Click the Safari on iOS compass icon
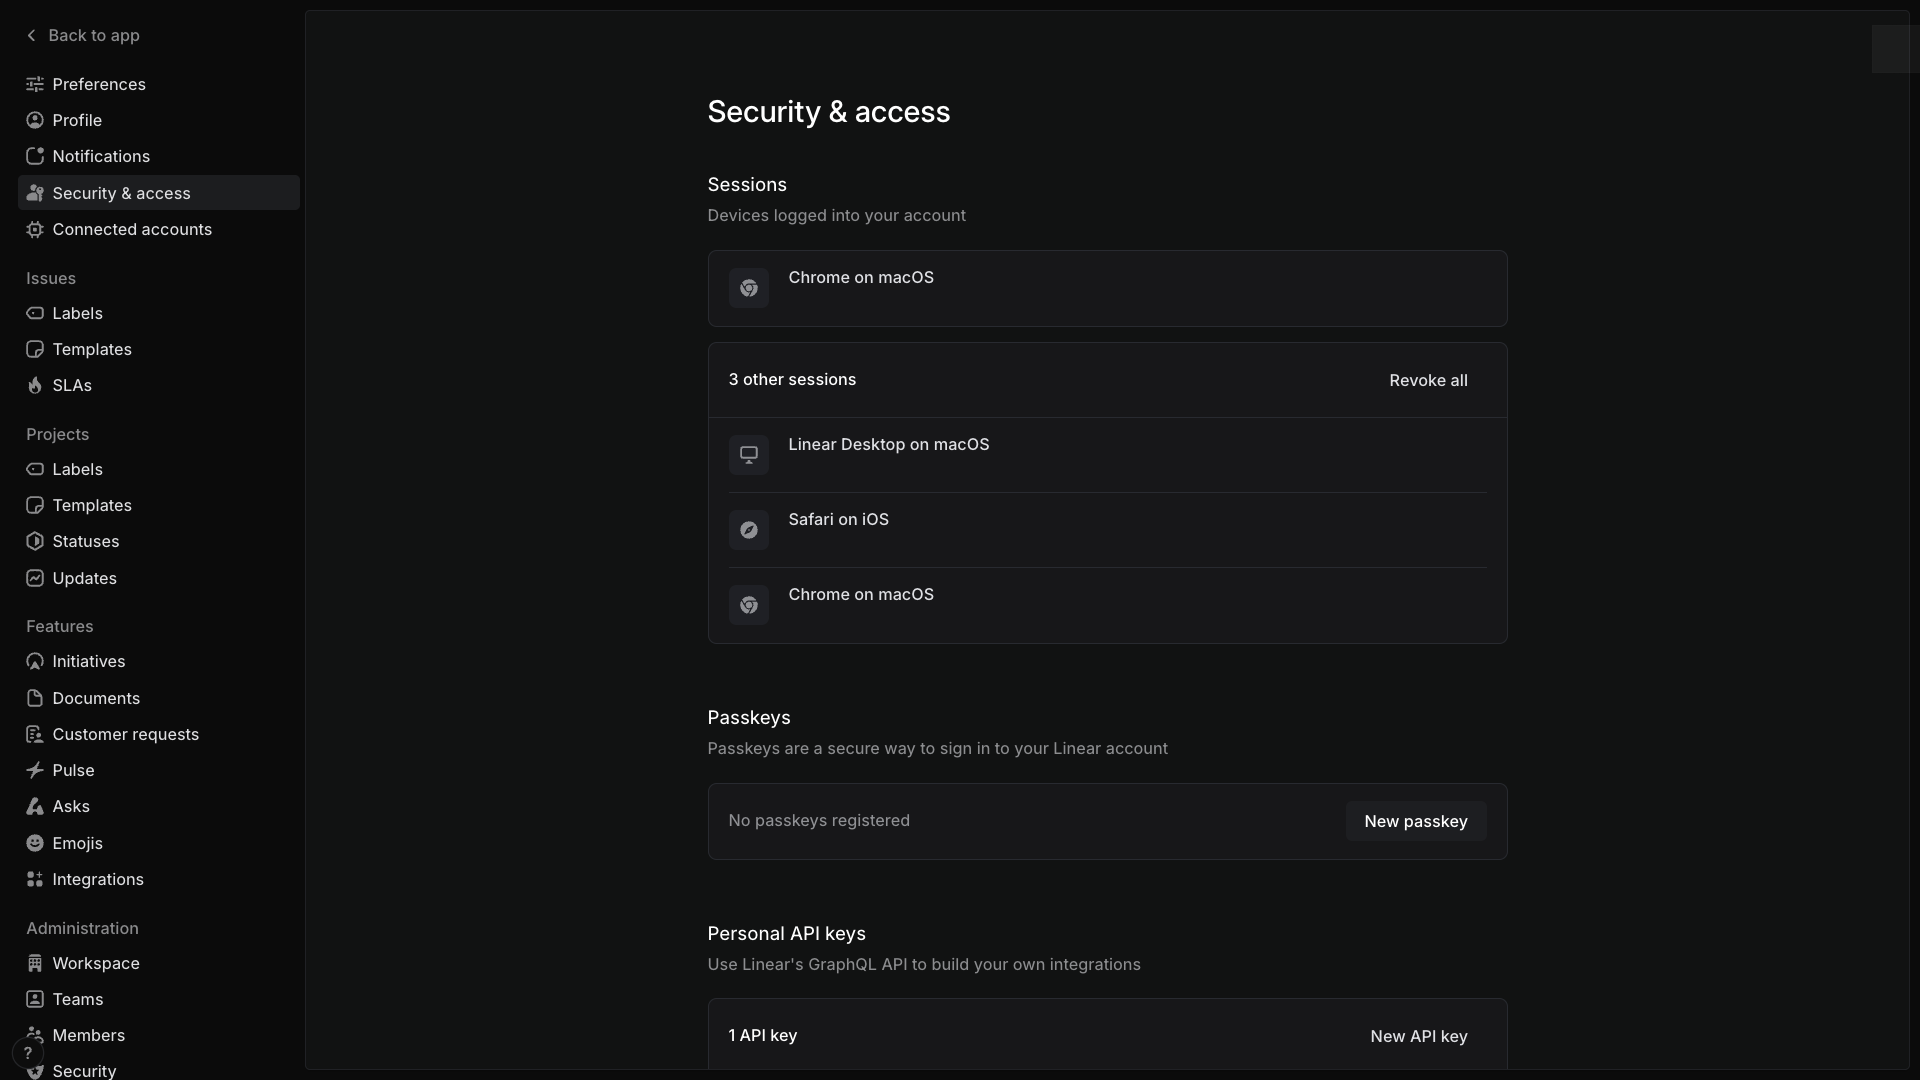 coord(748,530)
